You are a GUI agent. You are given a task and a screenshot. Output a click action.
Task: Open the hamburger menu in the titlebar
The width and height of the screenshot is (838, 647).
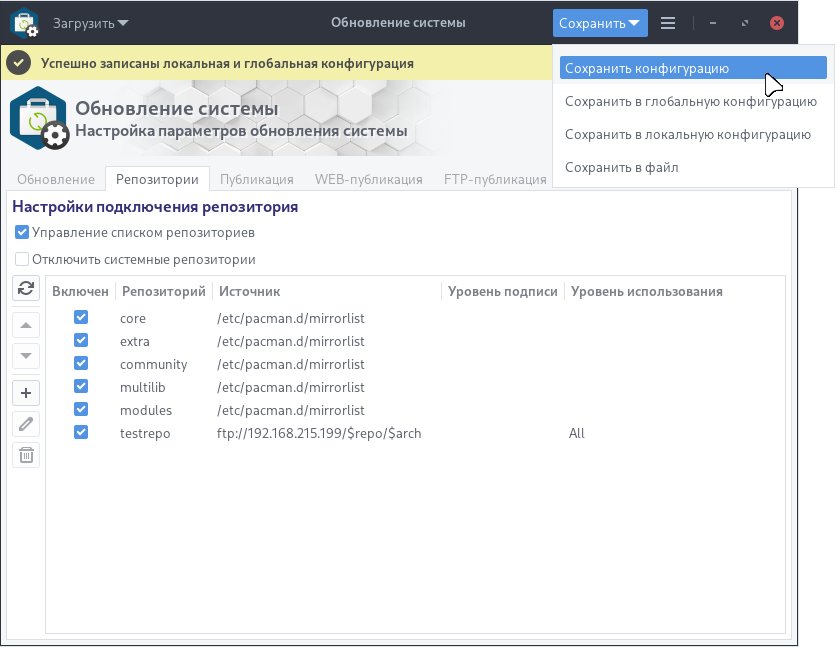point(667,22)
